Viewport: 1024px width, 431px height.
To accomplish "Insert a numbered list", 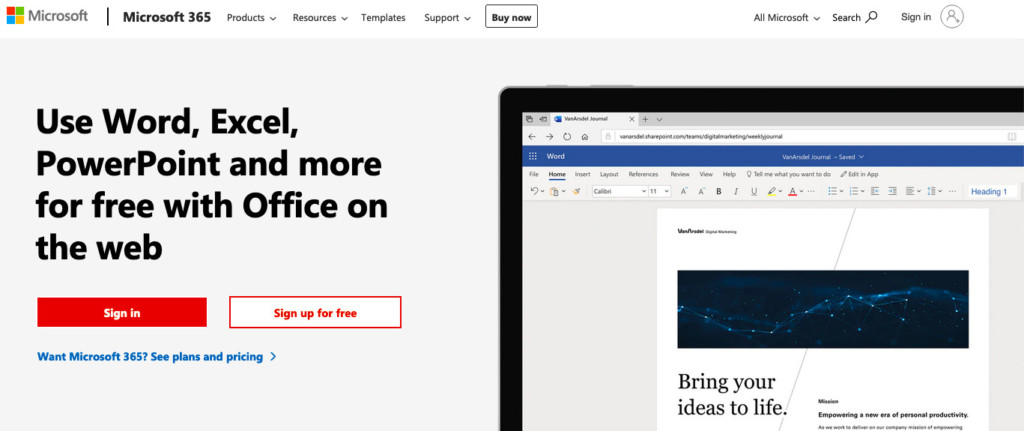I will click(854, 191).
